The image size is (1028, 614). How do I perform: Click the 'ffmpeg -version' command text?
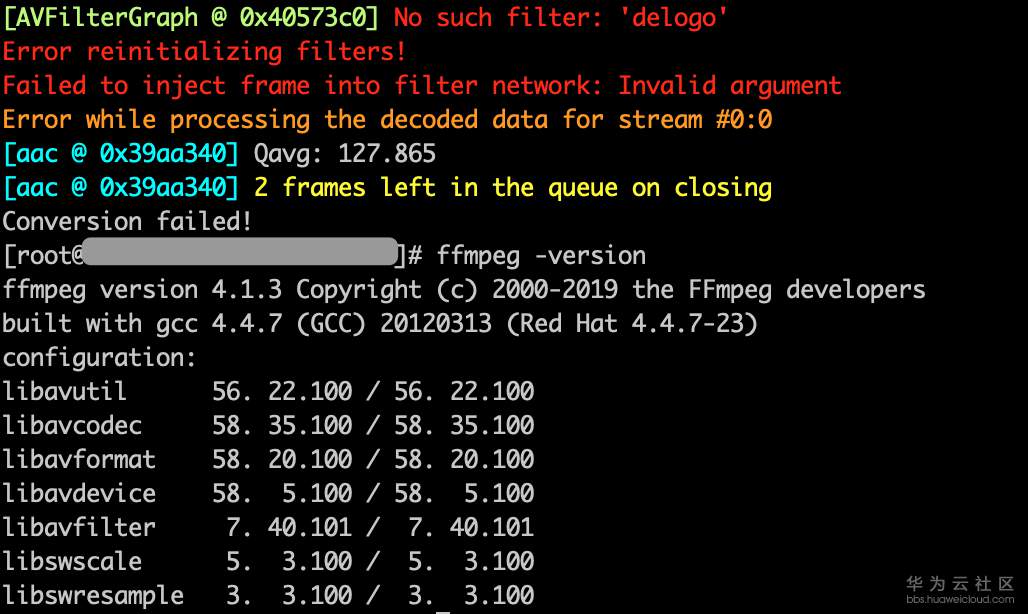[x=541, y=255]
